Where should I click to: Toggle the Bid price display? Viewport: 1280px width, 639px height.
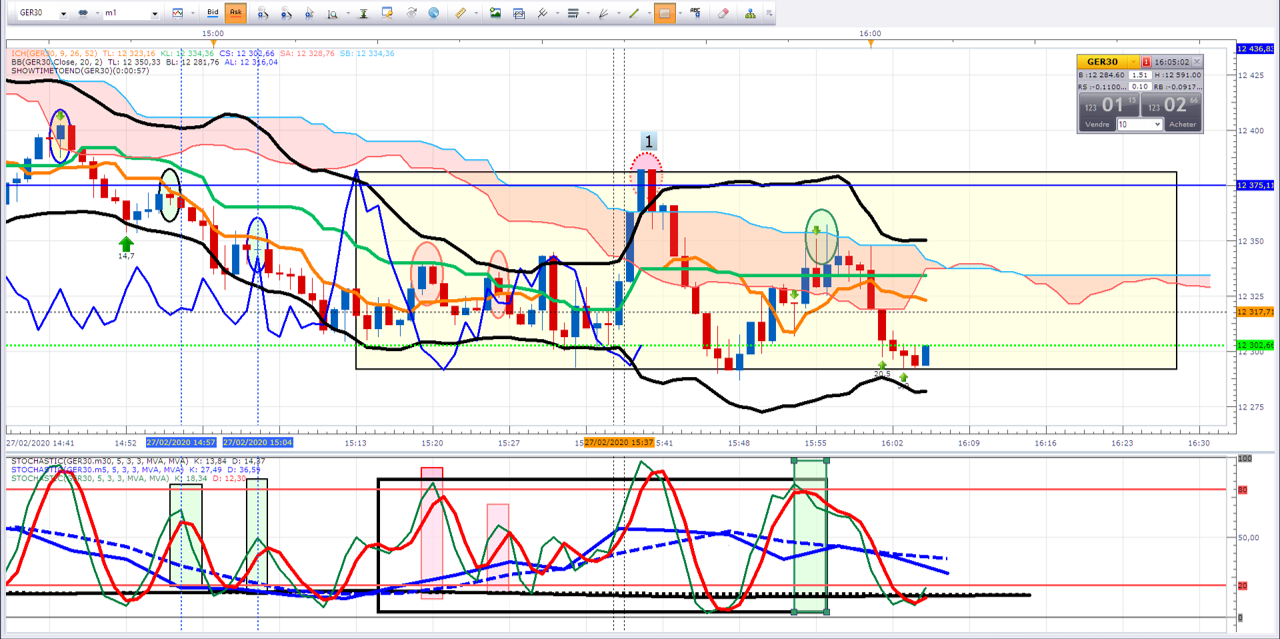point(212,13)
